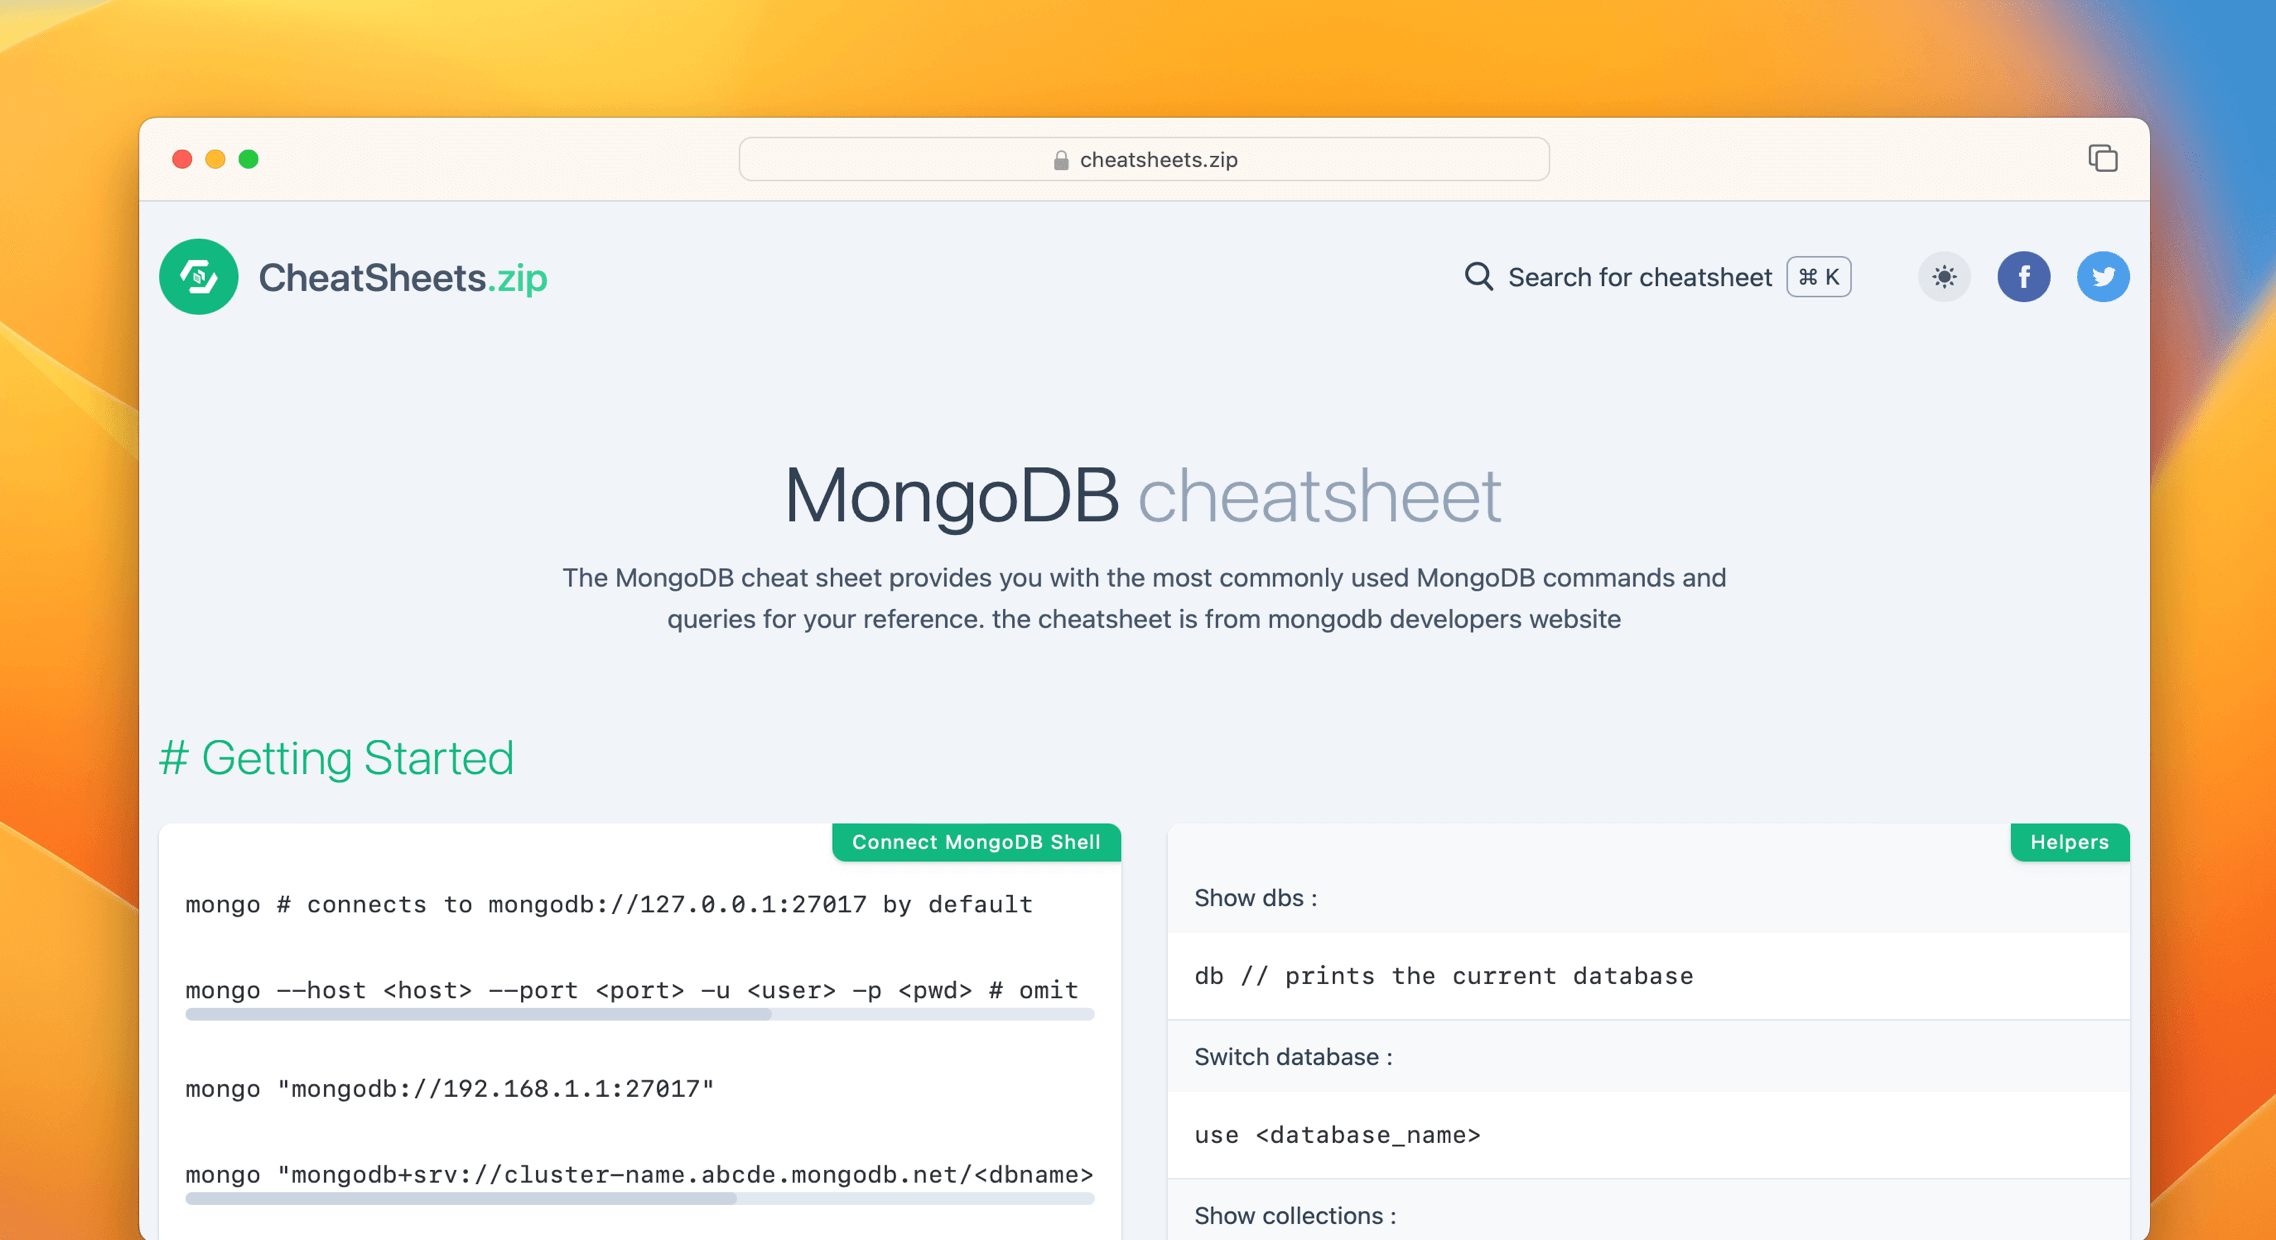Screen dimensions: 2276x1240
Task: Activate the Search for cheatsheet field
Action: pyautogui.click(x=1639, y=277)
